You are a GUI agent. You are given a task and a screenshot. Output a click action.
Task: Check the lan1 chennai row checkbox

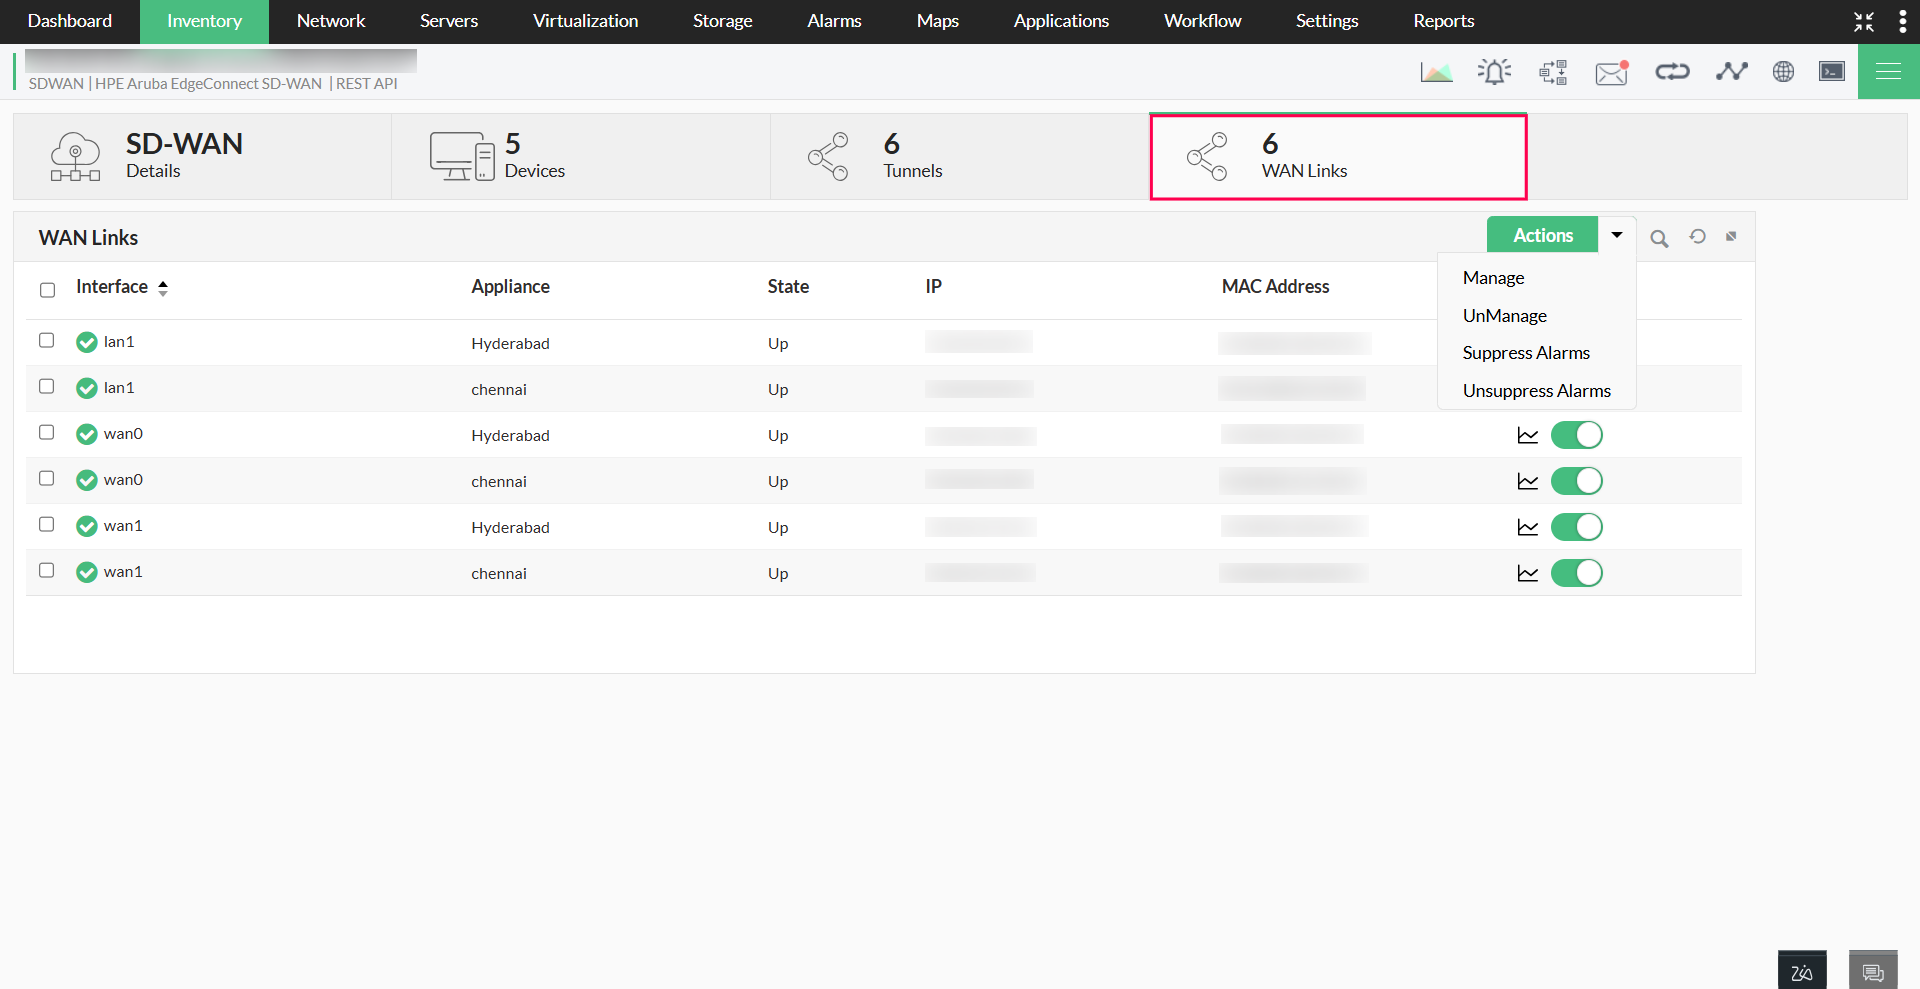point(47,386)
